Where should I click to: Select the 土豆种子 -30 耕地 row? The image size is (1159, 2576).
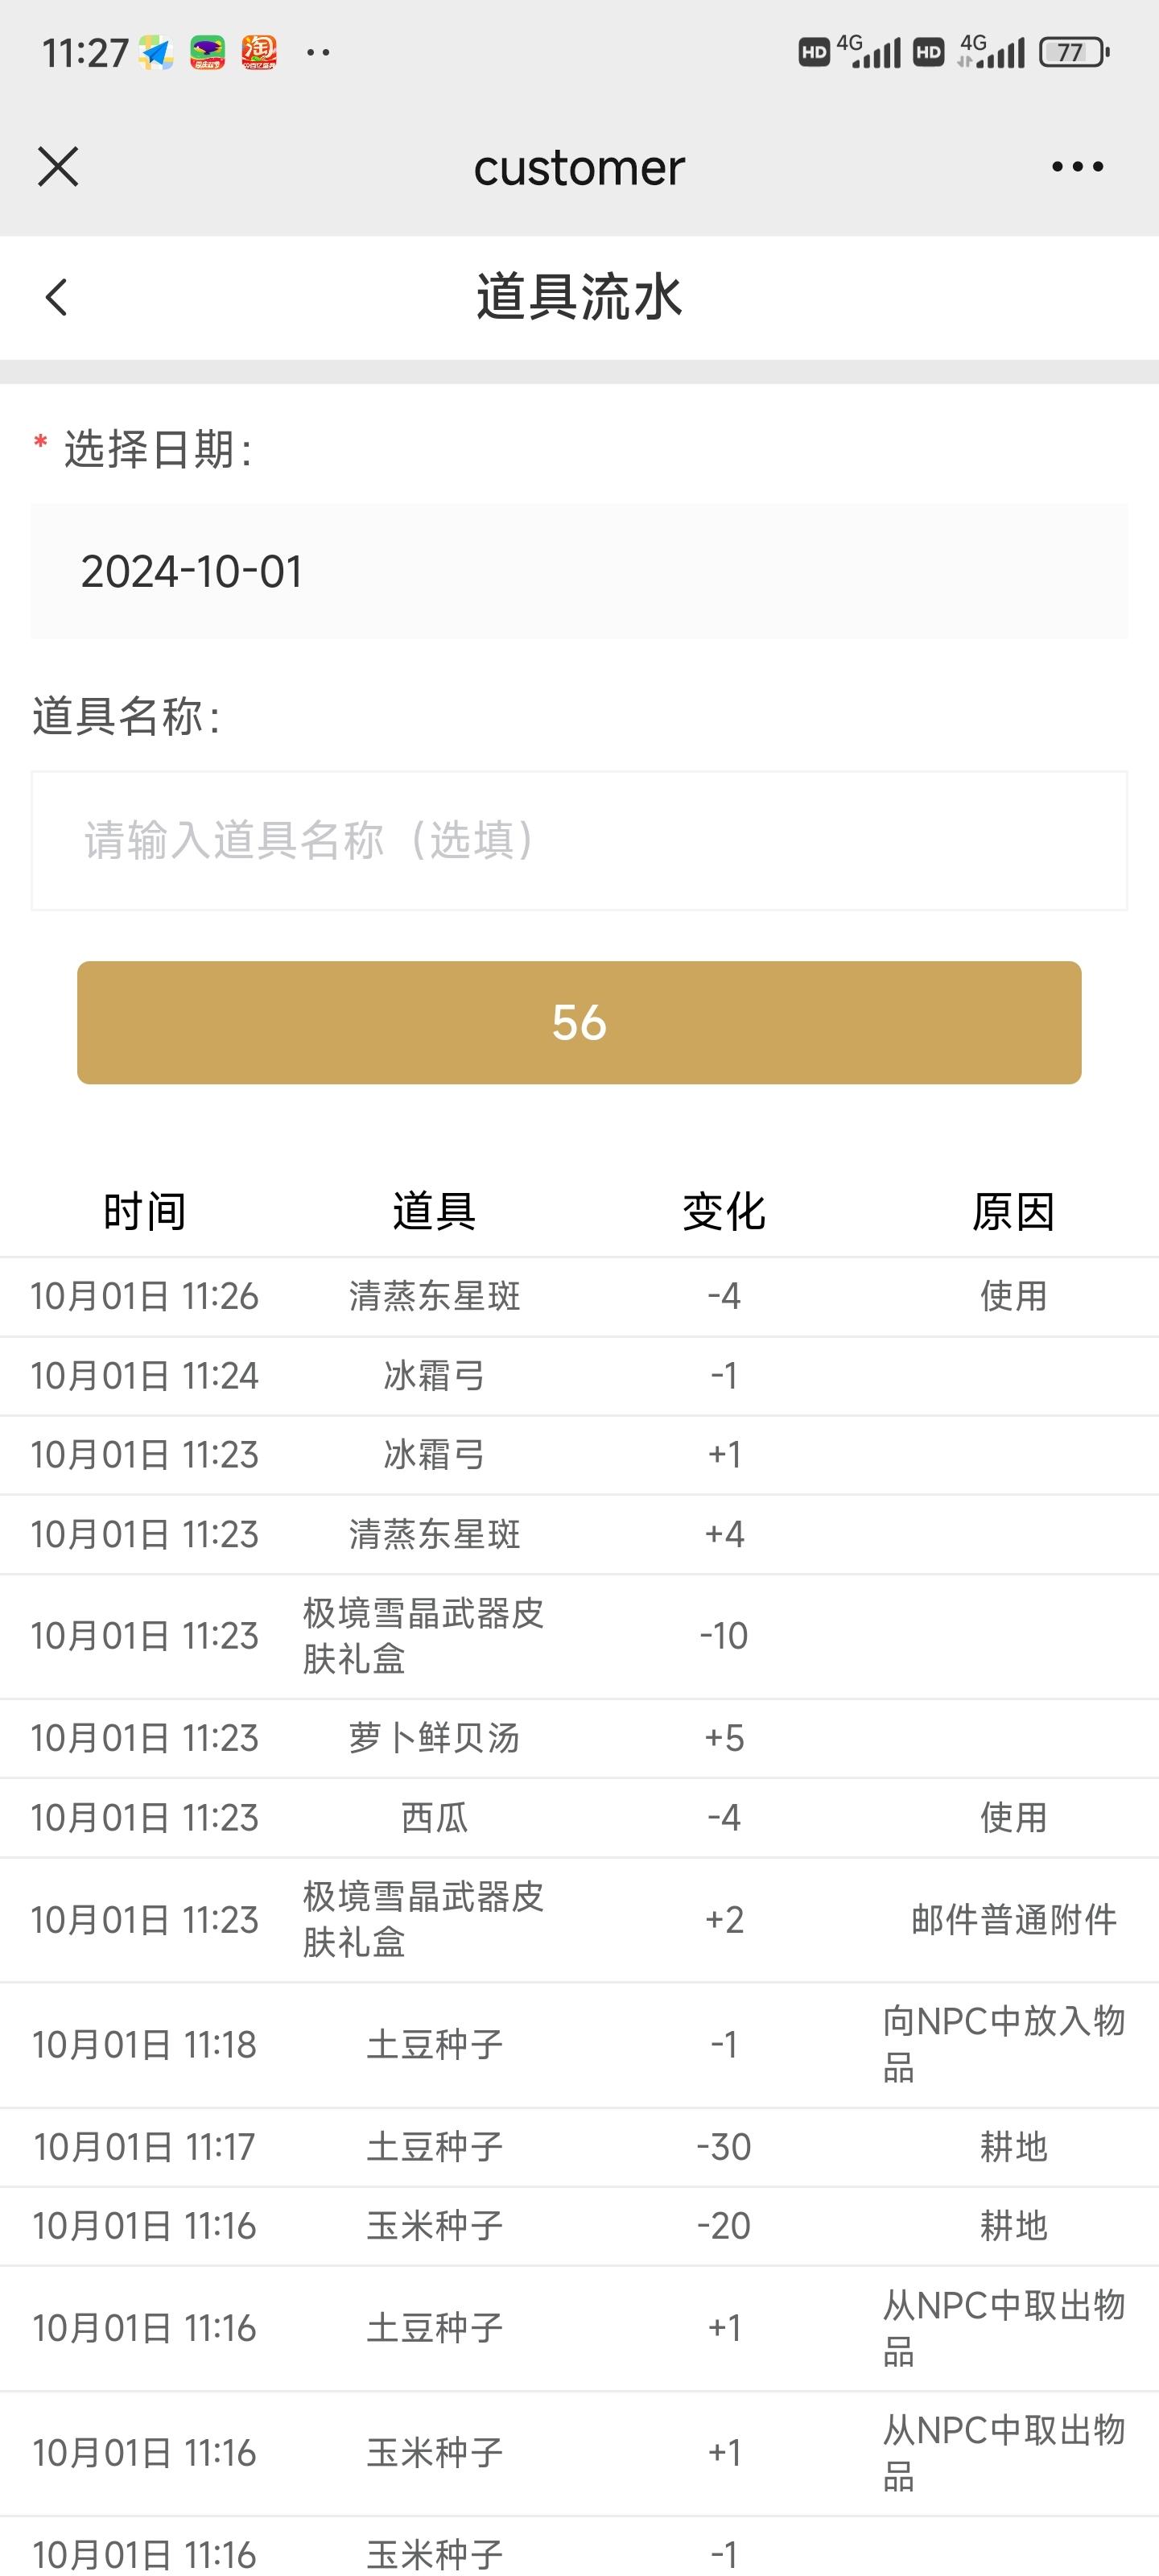tap(579, 2147)
